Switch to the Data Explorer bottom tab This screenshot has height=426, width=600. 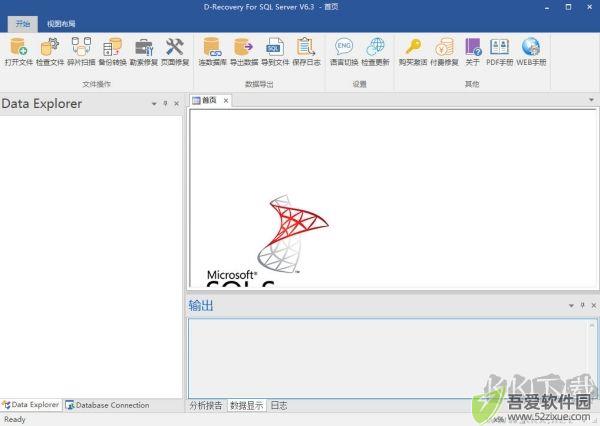(31, 405)
